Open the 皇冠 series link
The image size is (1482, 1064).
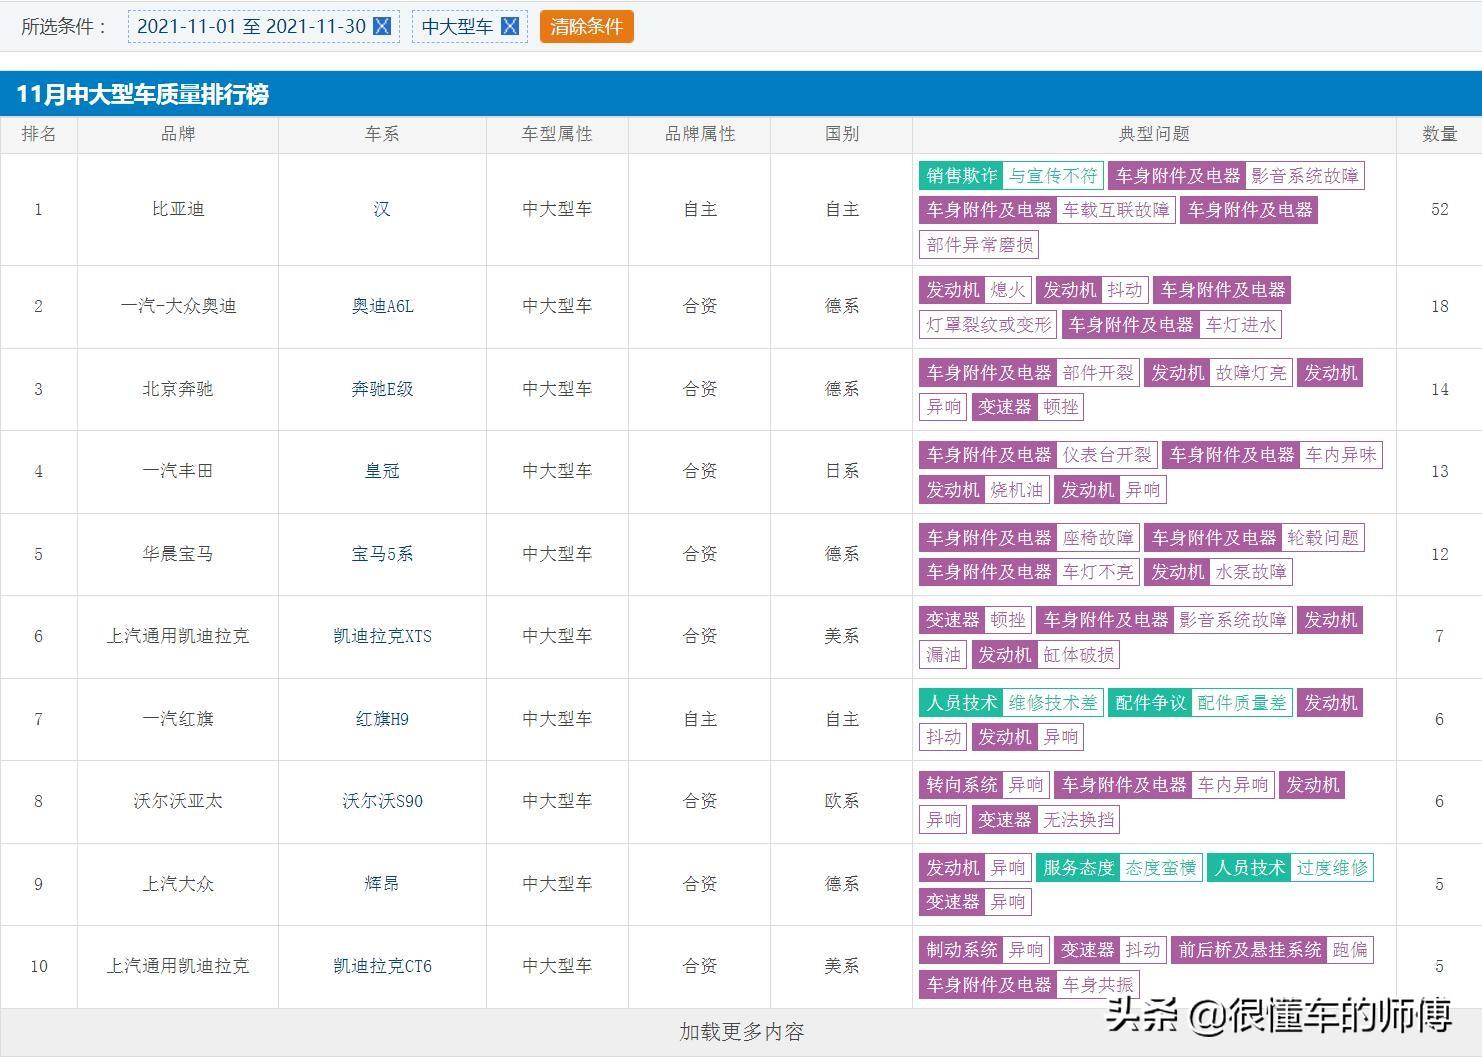(382, 471)
